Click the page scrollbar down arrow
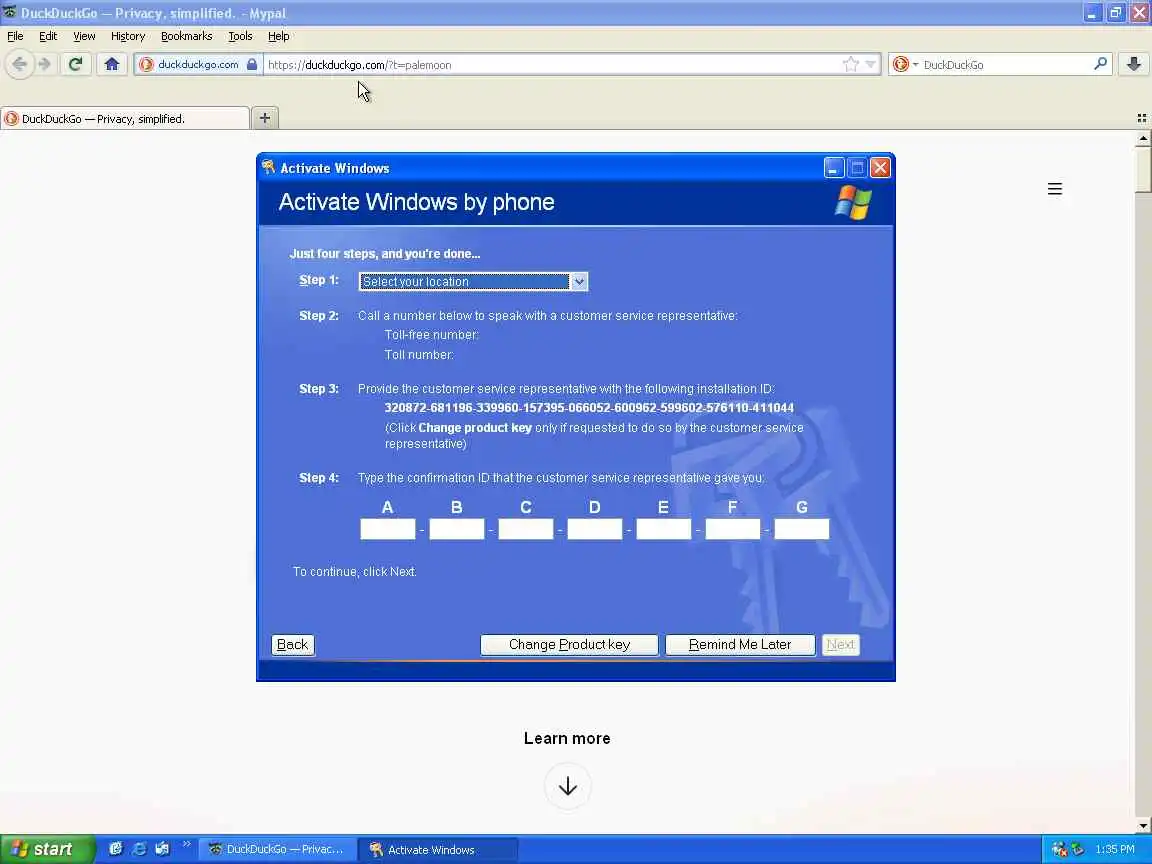Screen dimensions: 1152x864 (x=1143, y=826)
